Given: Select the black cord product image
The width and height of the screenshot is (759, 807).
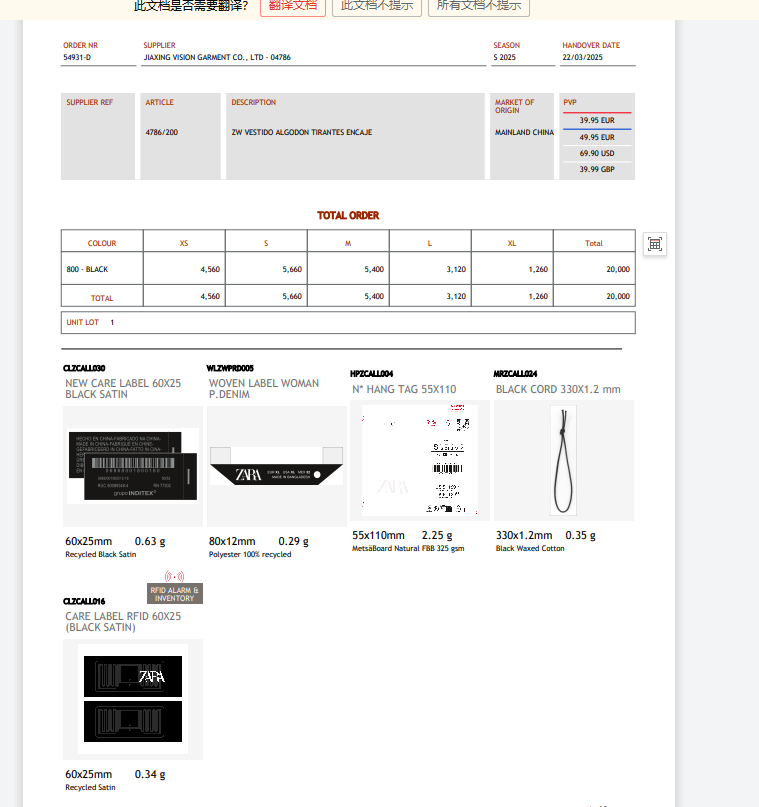Looking at the screenshot, I should pyautogui.click(x=563, y=460).
